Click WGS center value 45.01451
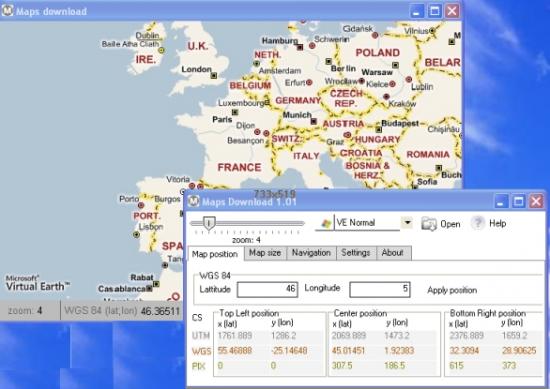Viewport: 550px width, 389px height. [349, 350]
